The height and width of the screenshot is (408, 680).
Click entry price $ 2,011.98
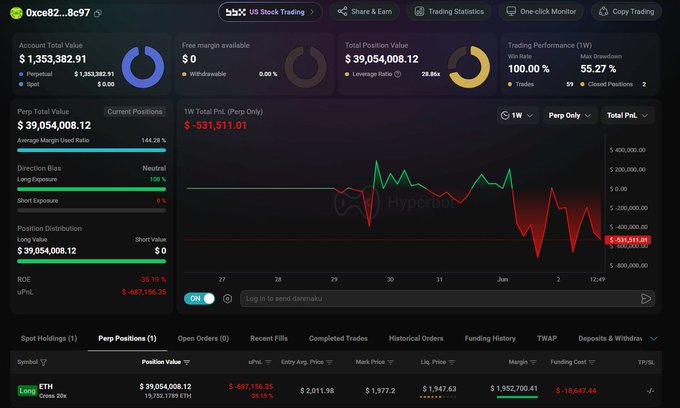coord(317,391)
